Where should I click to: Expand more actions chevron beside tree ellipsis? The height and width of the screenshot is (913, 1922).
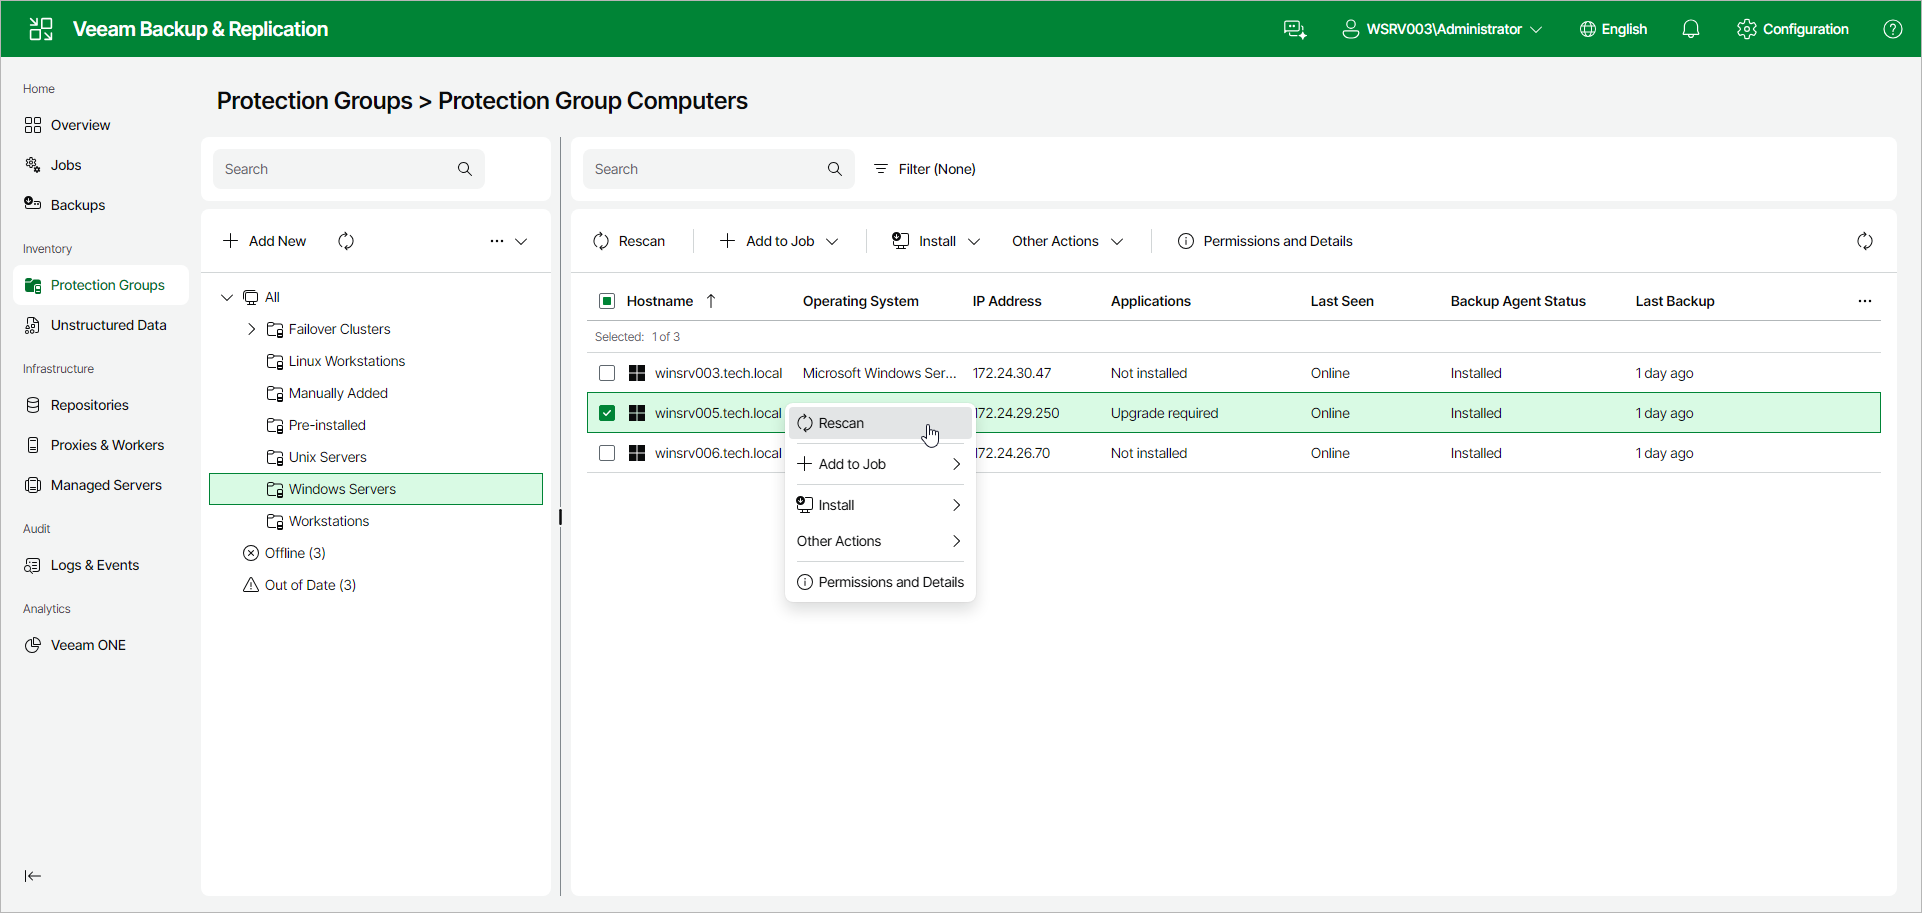[x=521, y=241]
